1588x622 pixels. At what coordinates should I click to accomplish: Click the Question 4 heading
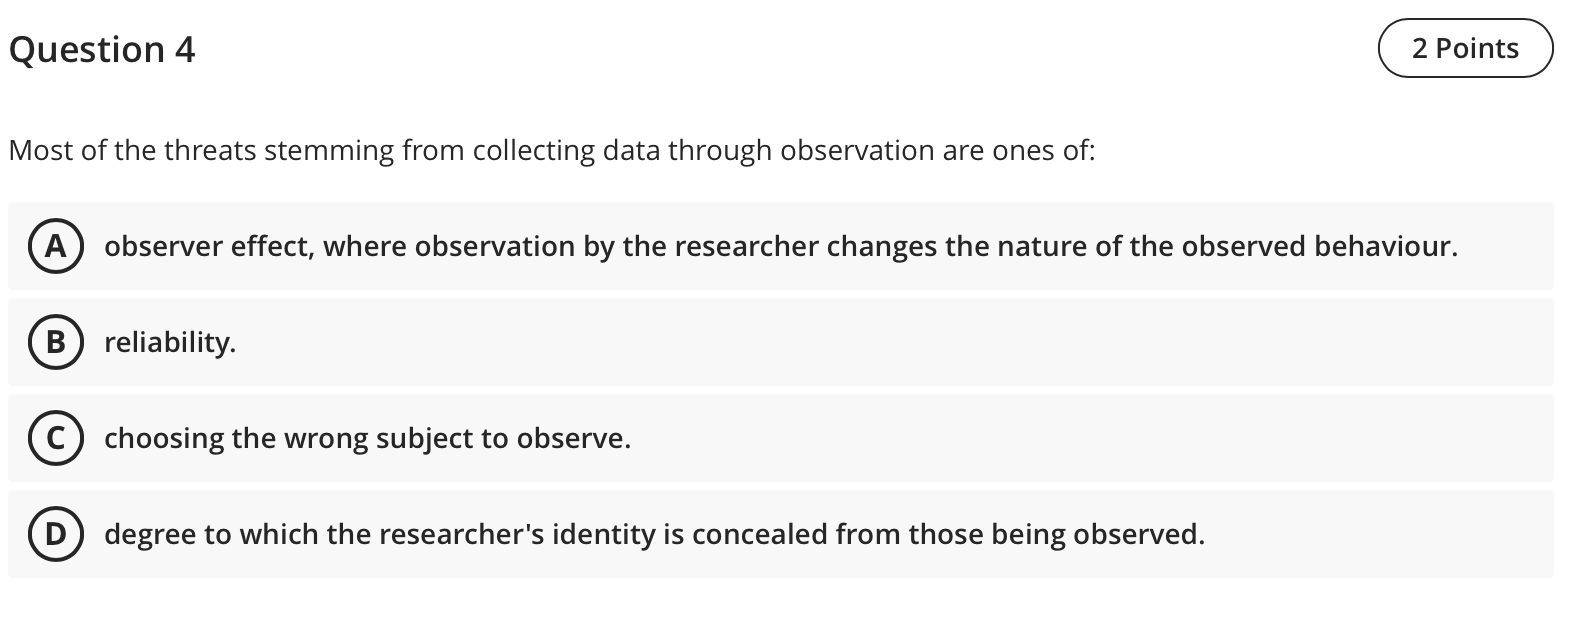click(x=100, y=49)
